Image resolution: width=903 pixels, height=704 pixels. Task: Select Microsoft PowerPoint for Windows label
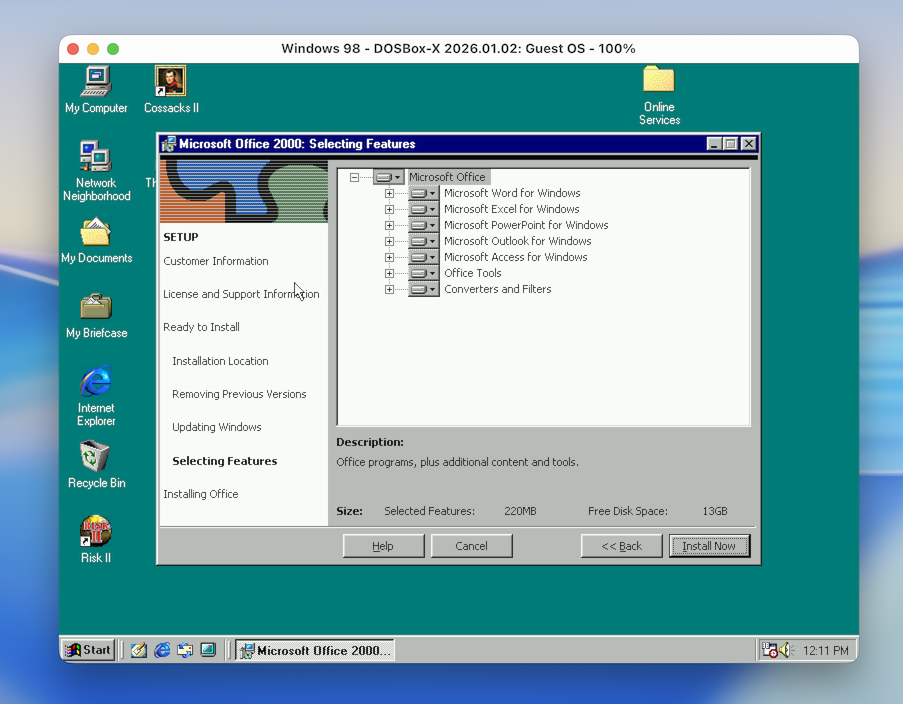coord(526,225)
